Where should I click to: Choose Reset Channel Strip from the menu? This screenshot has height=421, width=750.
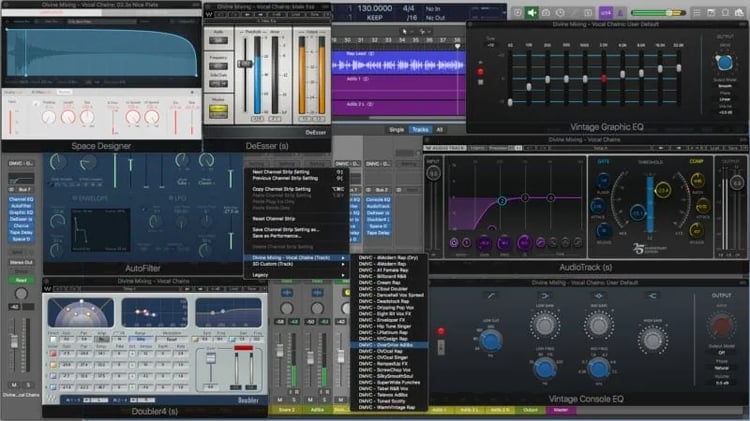296,219
